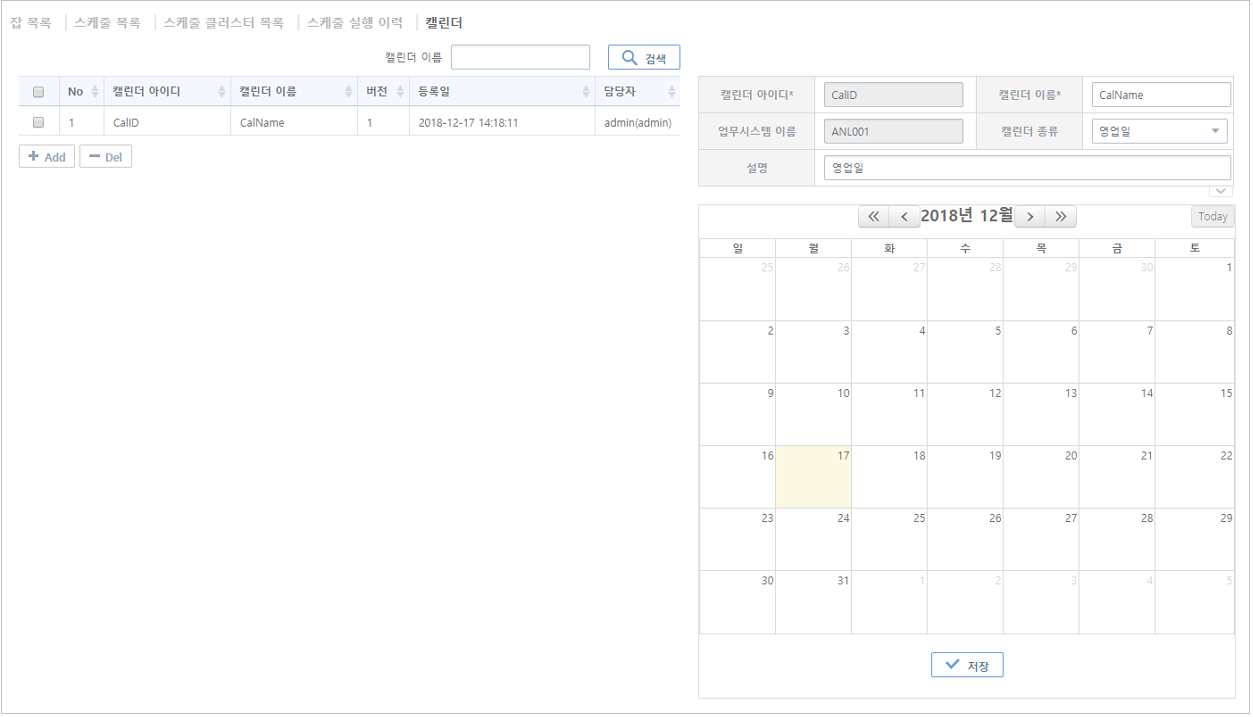Select December 14 in the calendar
Image resolution: width=1253 pixels, height=717 pixels.
pos(1117,414)
